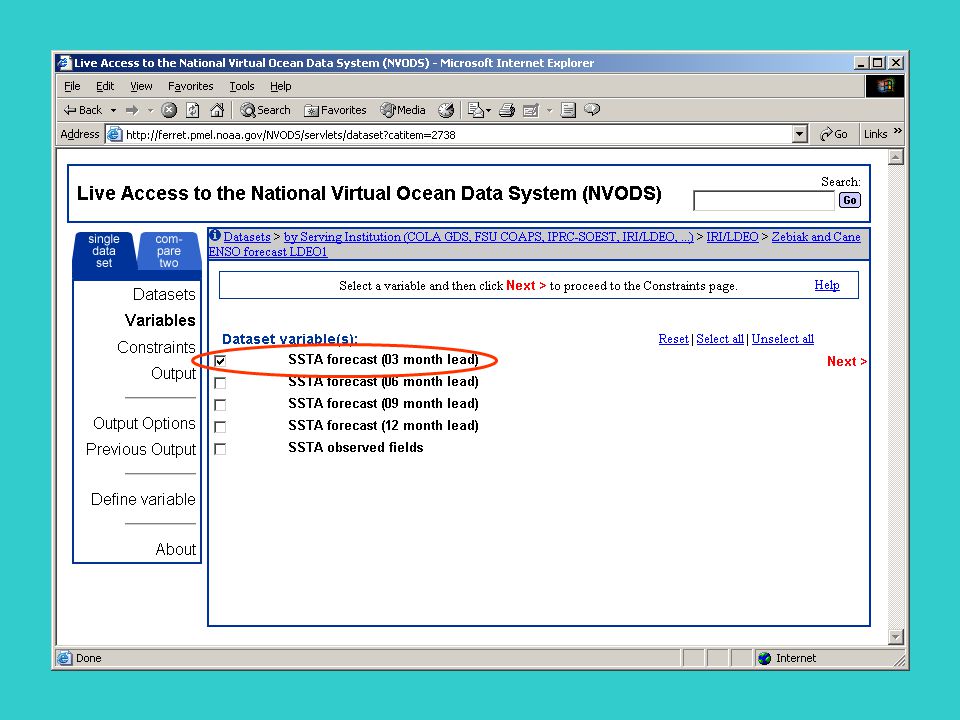Click the Print icon in toolbar

[x=506, y=110]
